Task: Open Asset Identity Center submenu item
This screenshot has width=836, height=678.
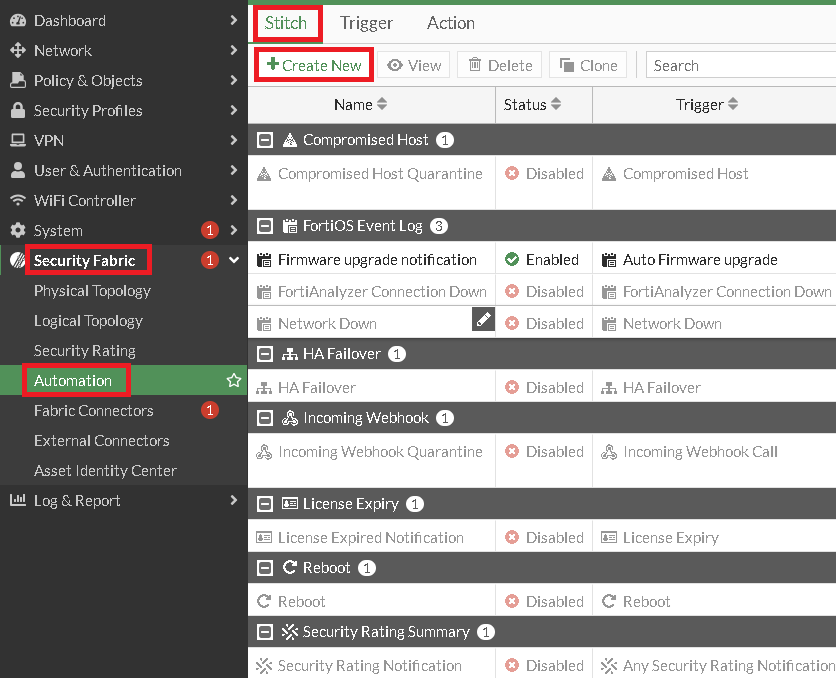Action: tap(105, 471)
